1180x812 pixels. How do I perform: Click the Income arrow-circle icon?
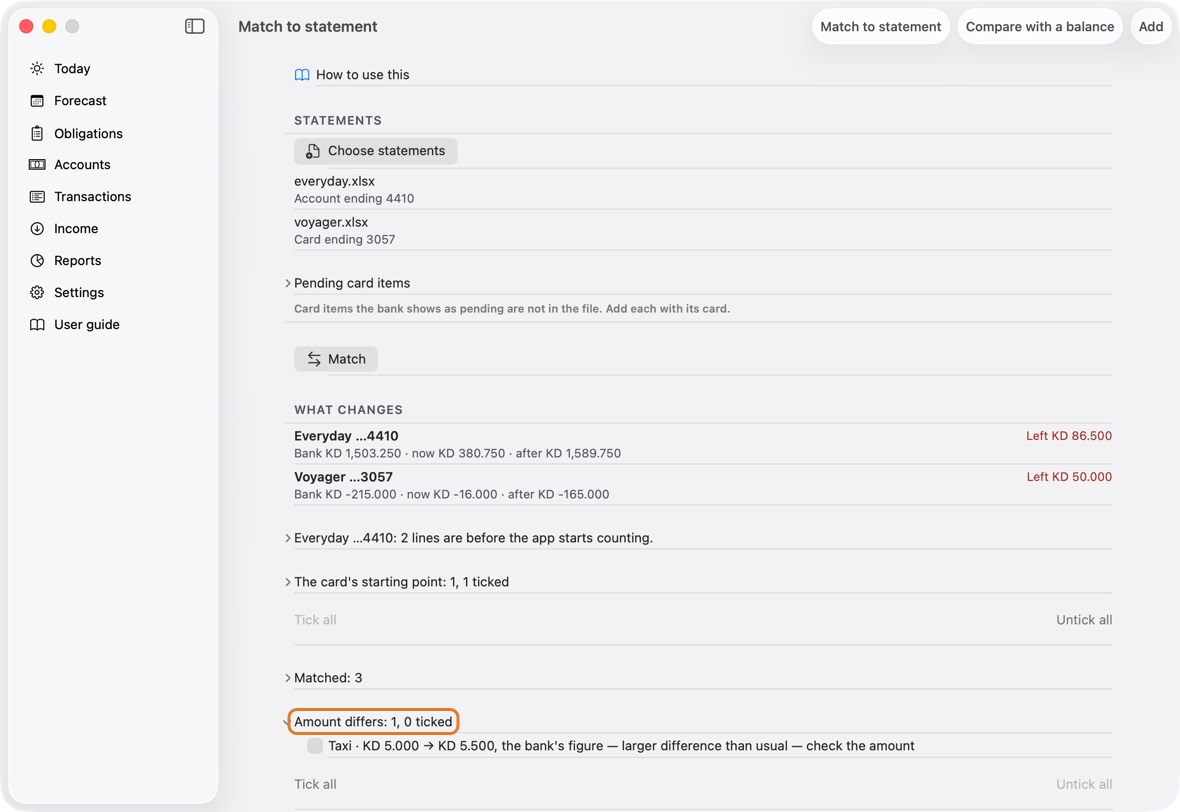pyautogui.click(x=37, y=229)
